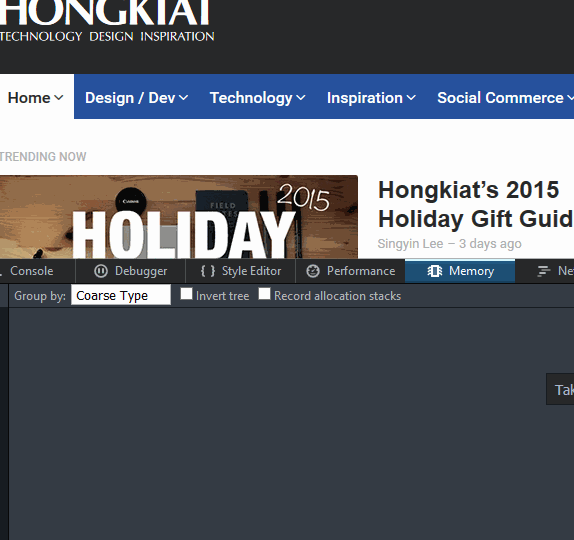574x540 pixels.
Task: Open the Console tab
Action: (31, 271)
